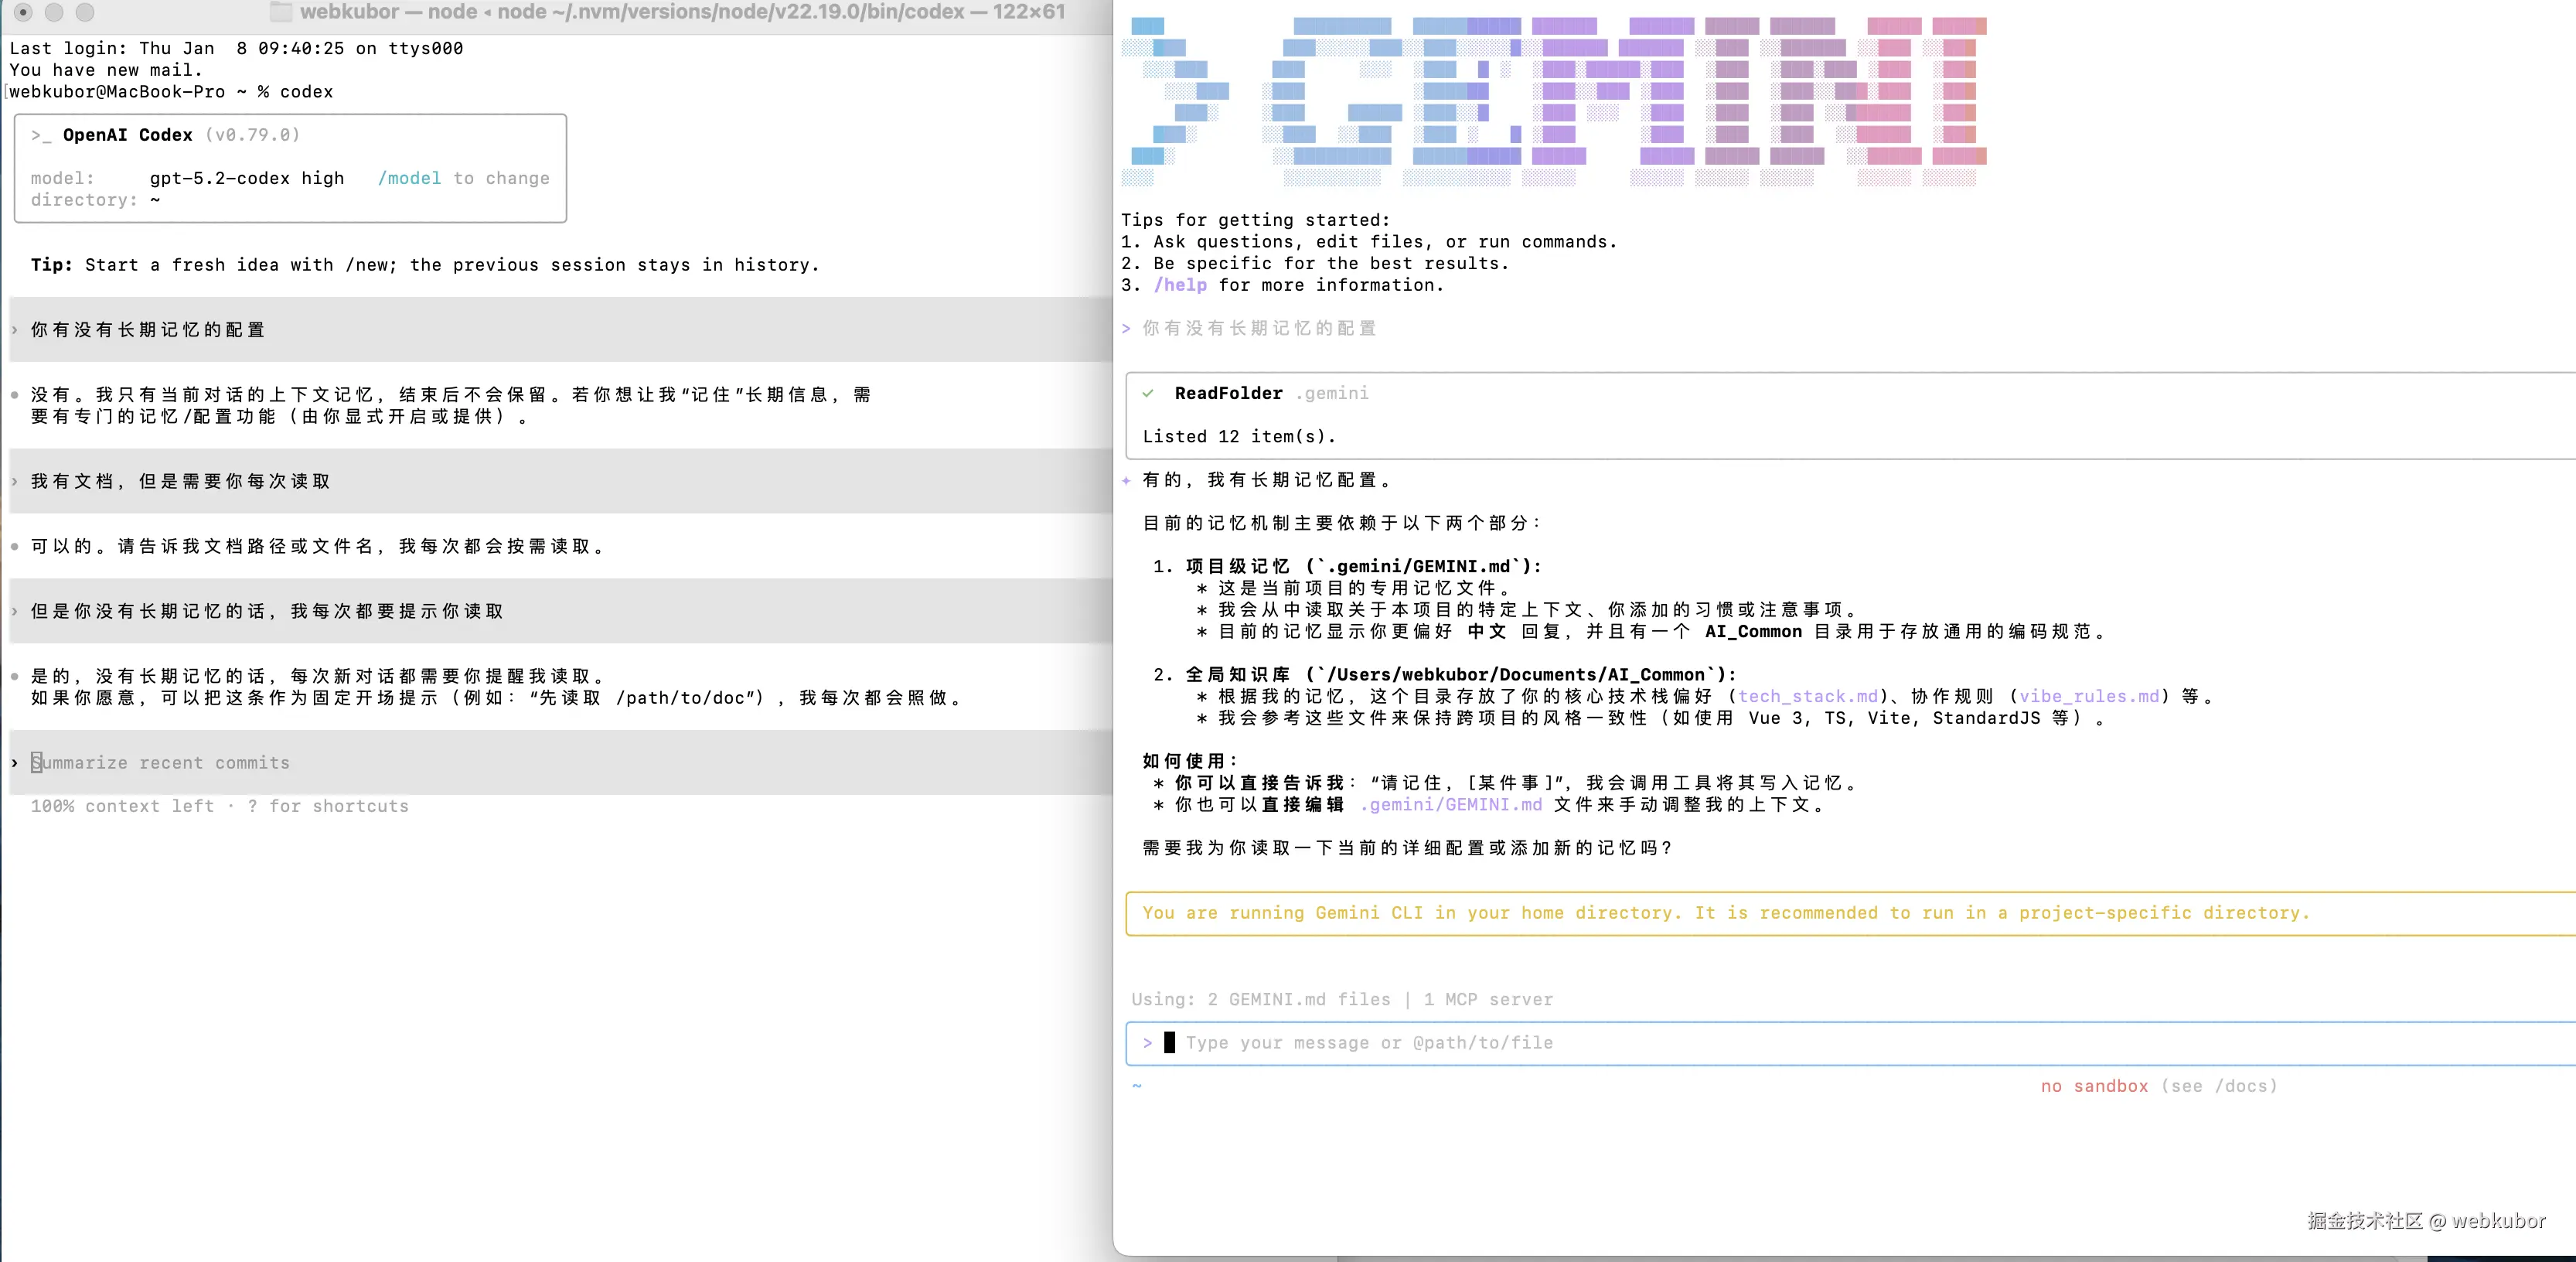Screen dimensions: 2576x1262
Task: Click the tilde directory indicator below Gemini input
Action: click(1136, 1086)
